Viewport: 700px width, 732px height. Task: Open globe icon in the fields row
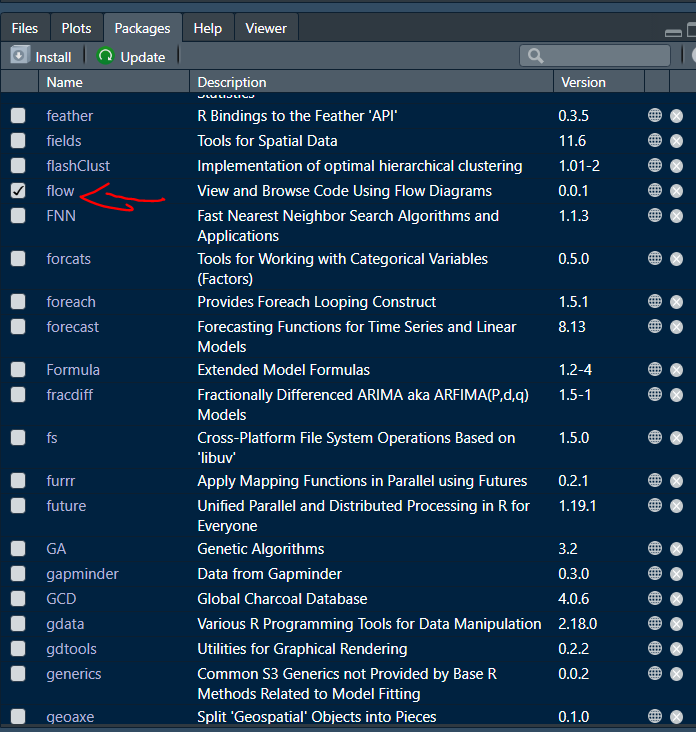coord(655,140)
